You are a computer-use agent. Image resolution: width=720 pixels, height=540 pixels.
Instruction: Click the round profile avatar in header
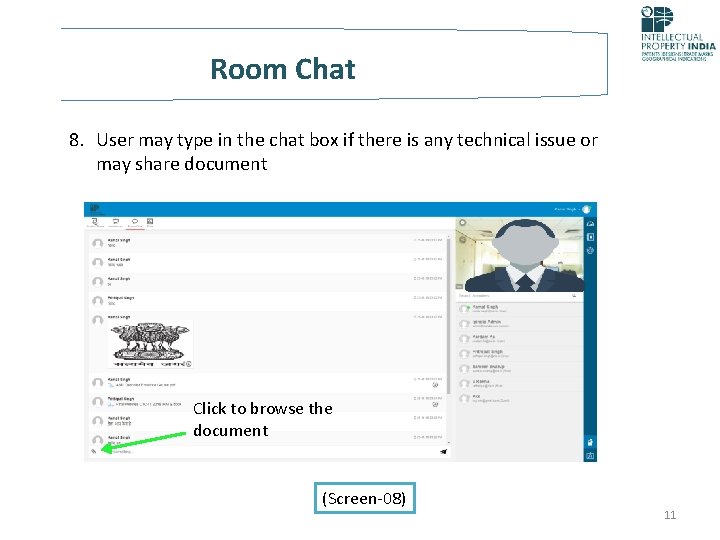[x=586, y=209]
